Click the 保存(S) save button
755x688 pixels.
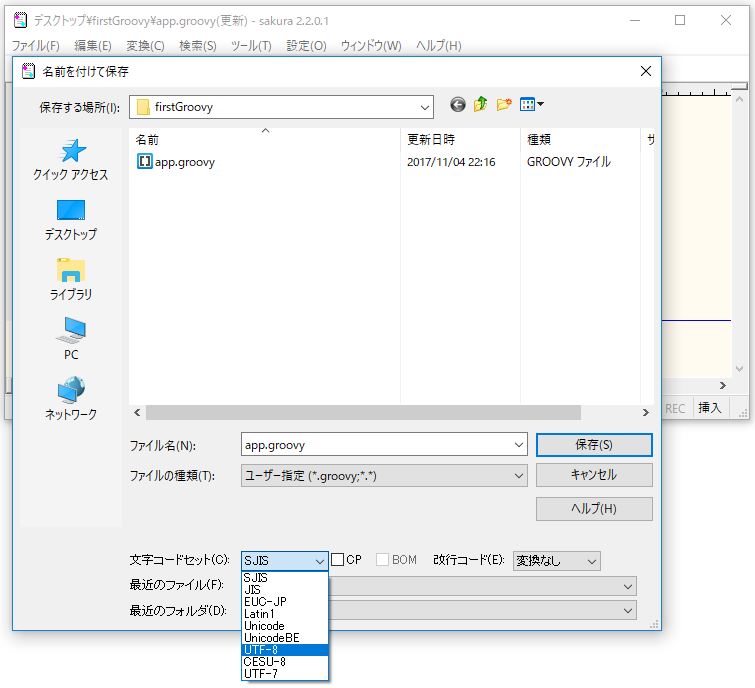pos(594,444)
